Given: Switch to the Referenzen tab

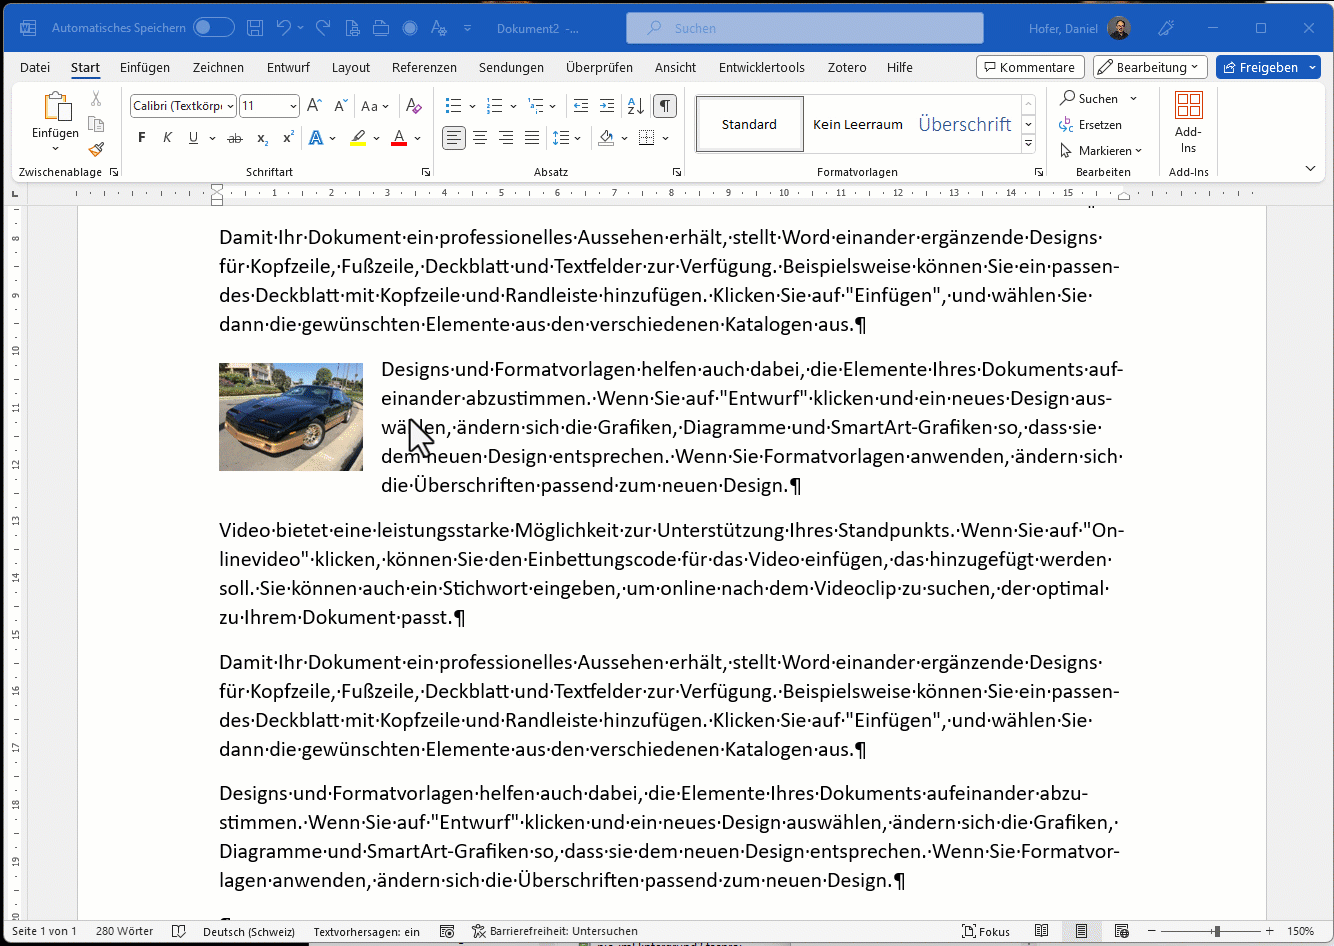Looking at the screenshot, I should (x=424, y=68).
